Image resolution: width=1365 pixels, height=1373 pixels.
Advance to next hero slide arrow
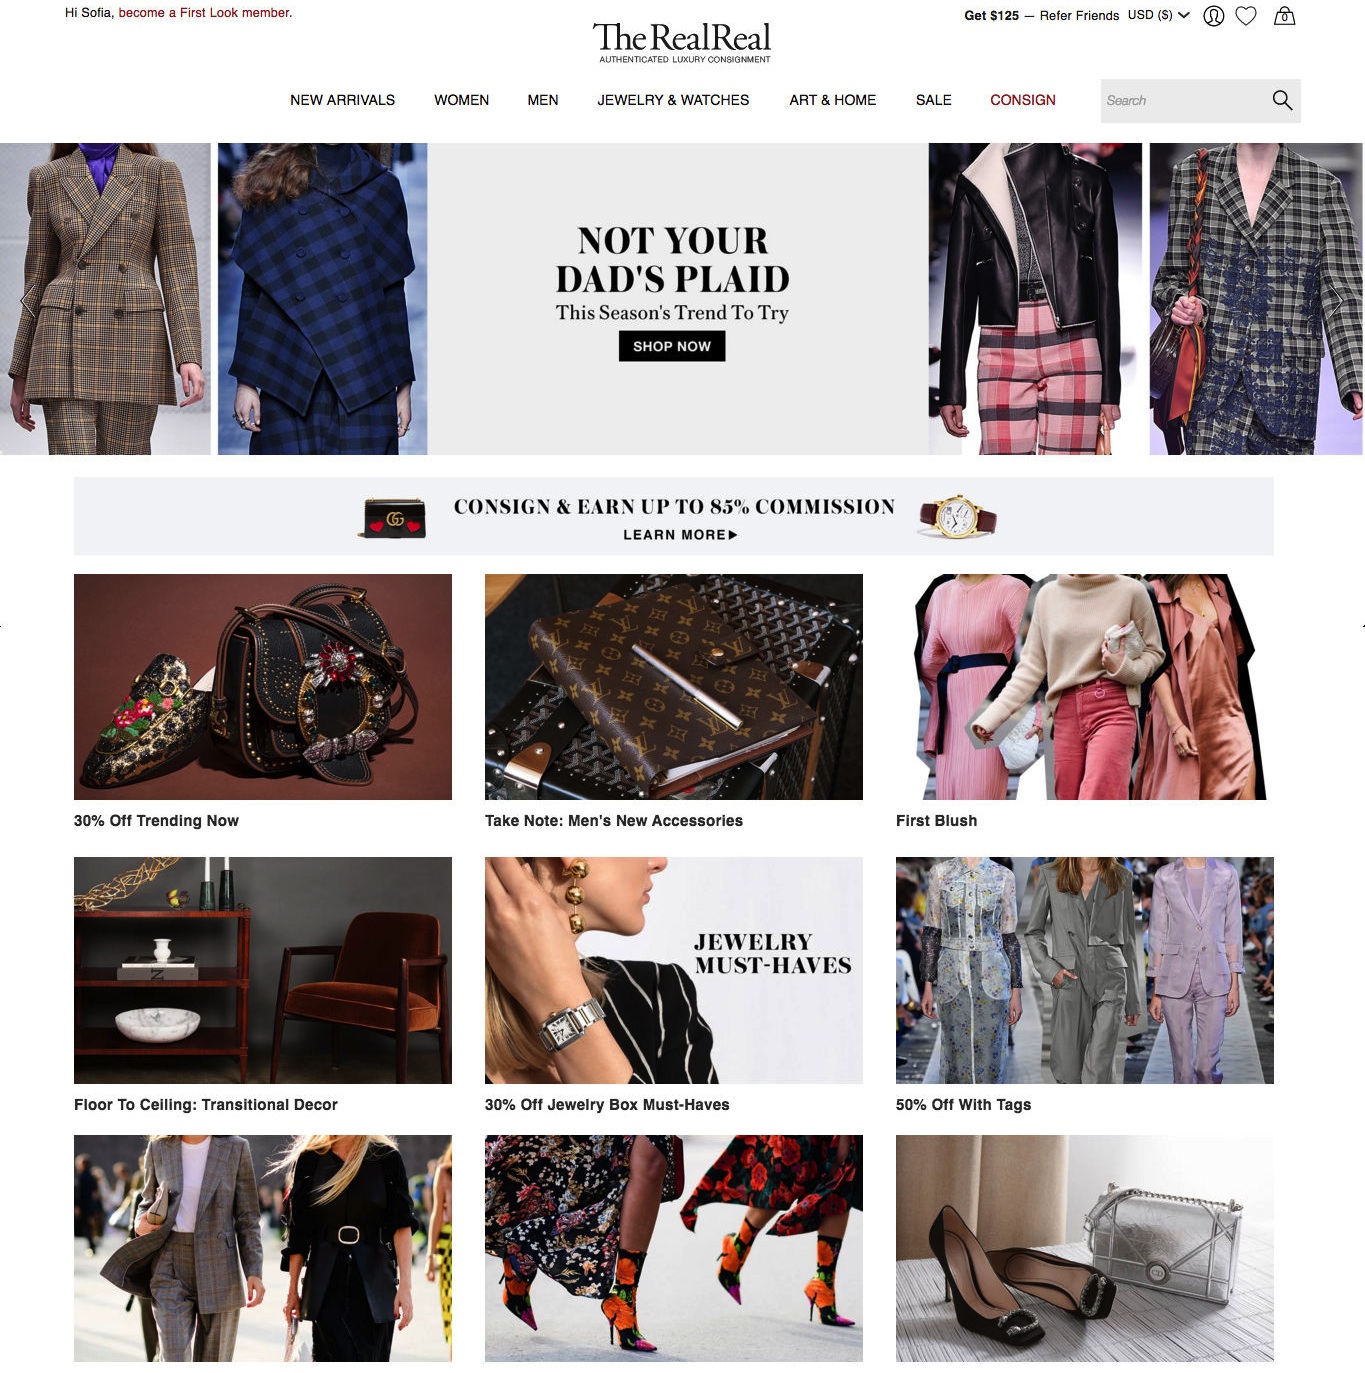coord(1334,300)
